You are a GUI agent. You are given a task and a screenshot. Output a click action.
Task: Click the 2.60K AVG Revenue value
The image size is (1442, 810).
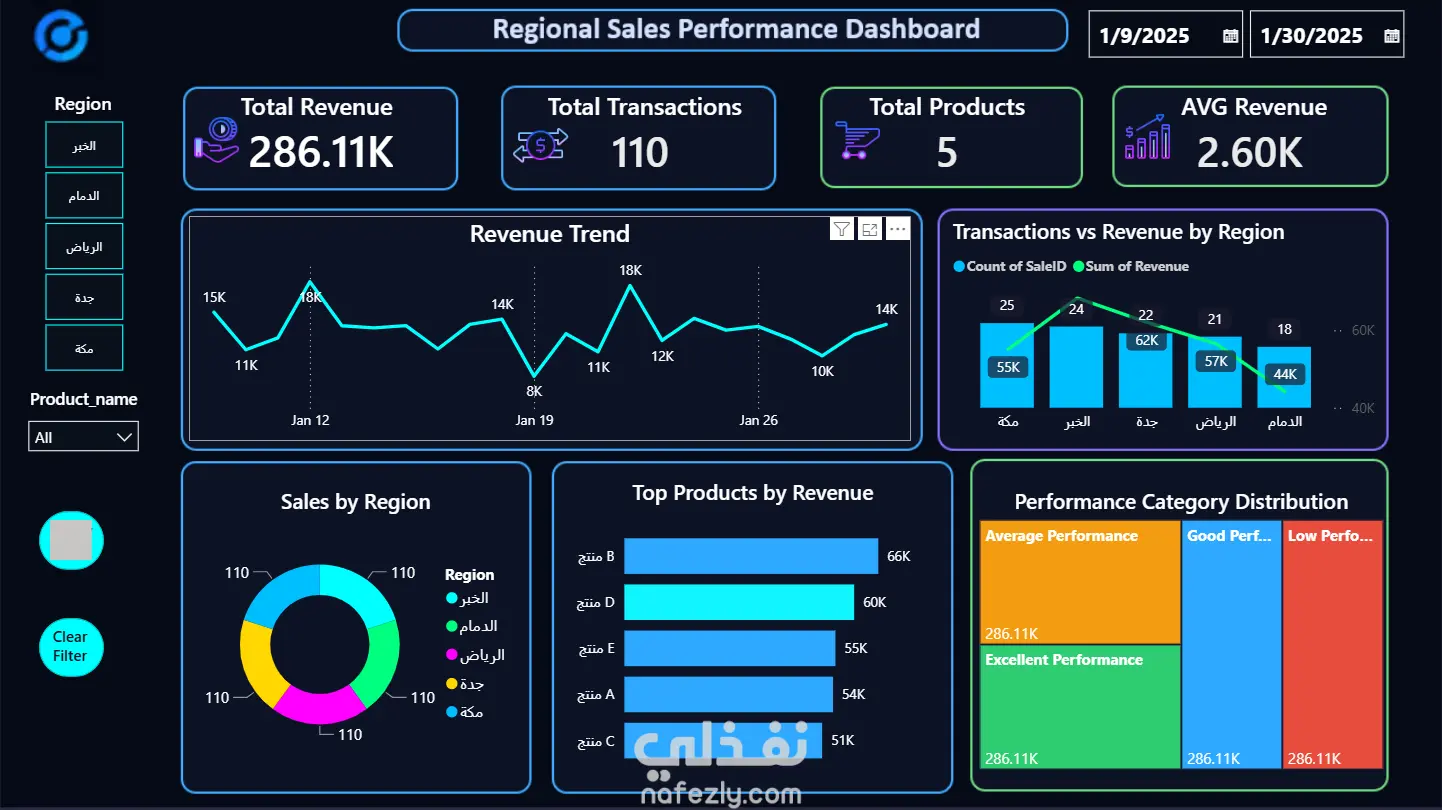(1250, 153)
